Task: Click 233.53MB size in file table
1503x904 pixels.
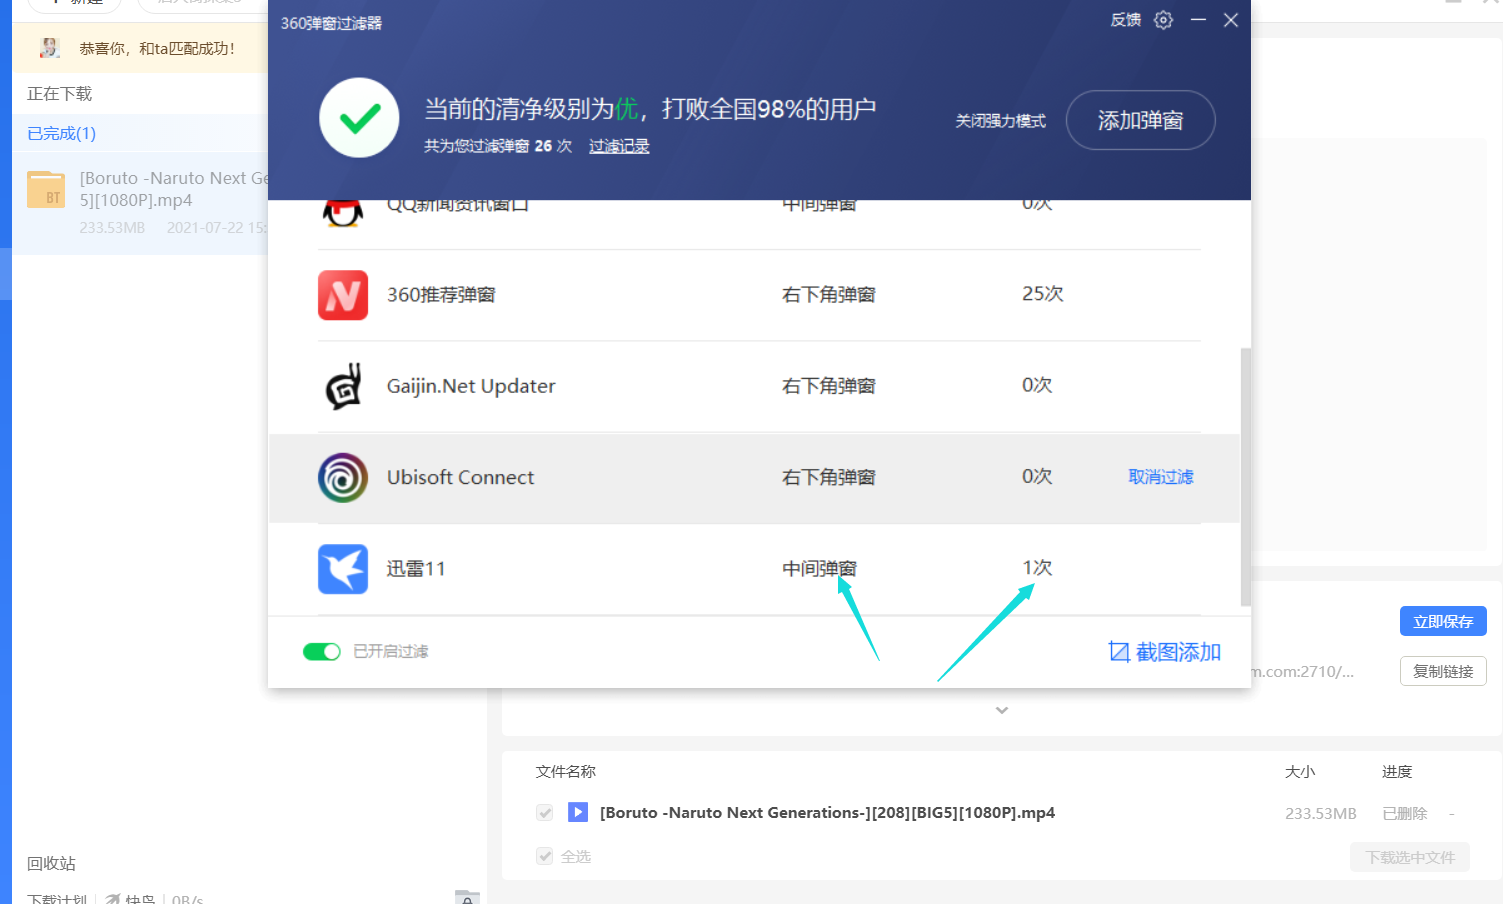Action: [x=1321, y=814]
